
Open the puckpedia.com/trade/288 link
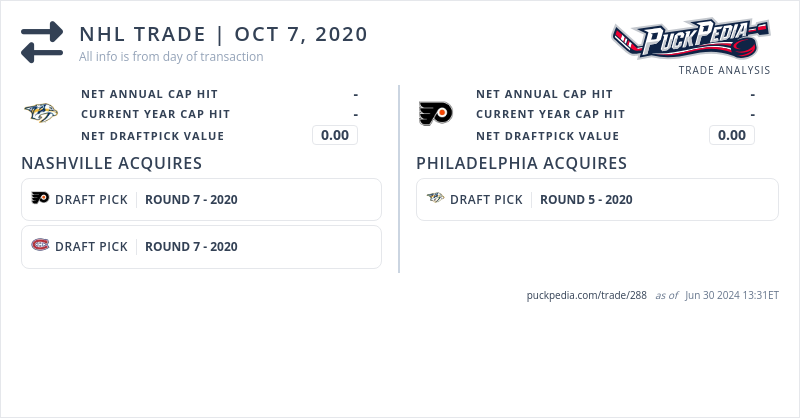pyautogui.click(x=586, y=296)
